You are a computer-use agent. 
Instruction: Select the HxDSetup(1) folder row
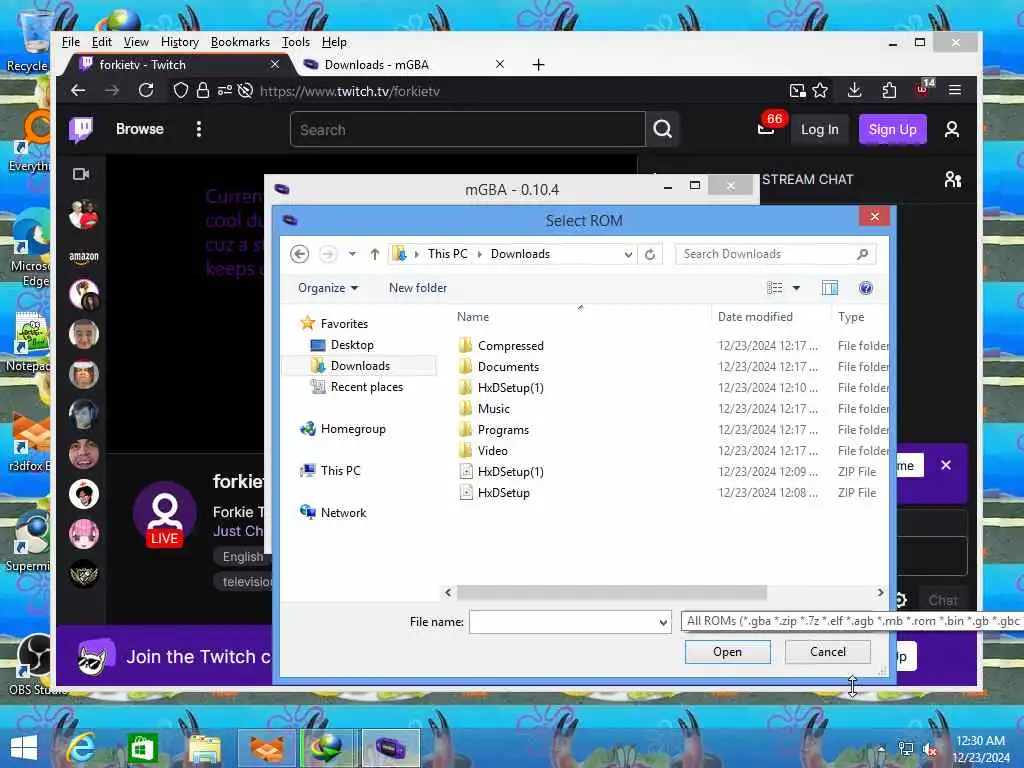coord(673,388)
